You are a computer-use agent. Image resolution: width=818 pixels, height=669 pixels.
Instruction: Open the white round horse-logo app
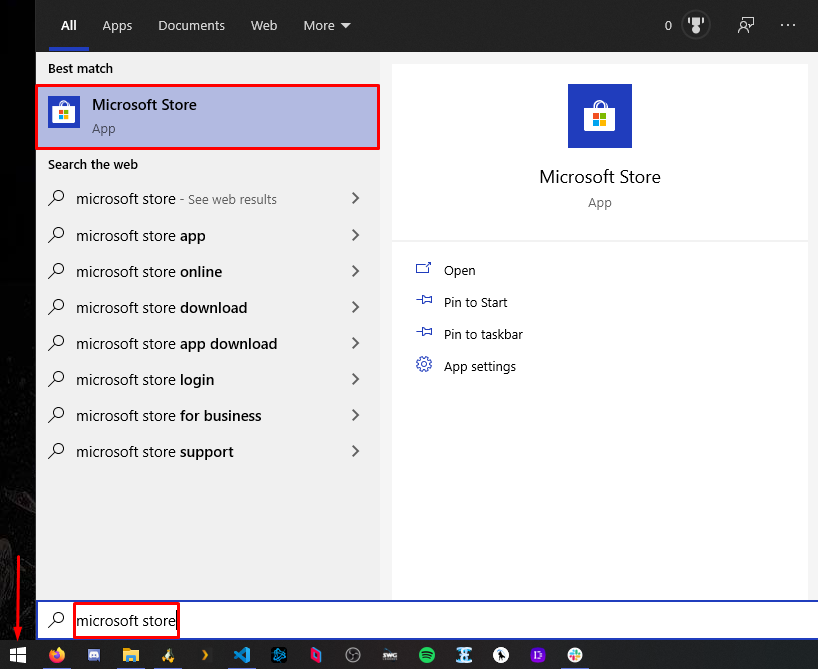tap(501, 655)
